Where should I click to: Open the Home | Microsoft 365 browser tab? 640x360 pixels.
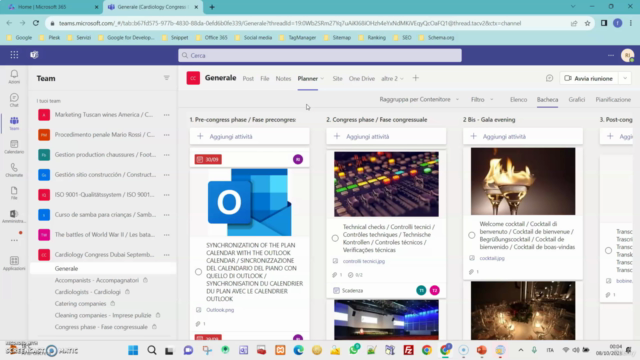pos(52,7)
